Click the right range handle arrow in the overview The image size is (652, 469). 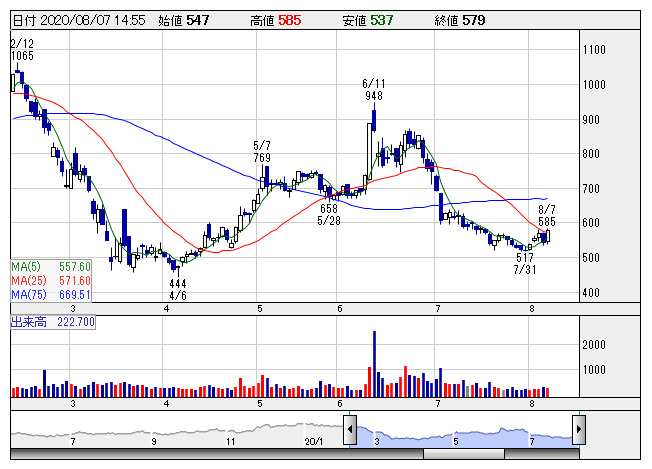(578, 431)
